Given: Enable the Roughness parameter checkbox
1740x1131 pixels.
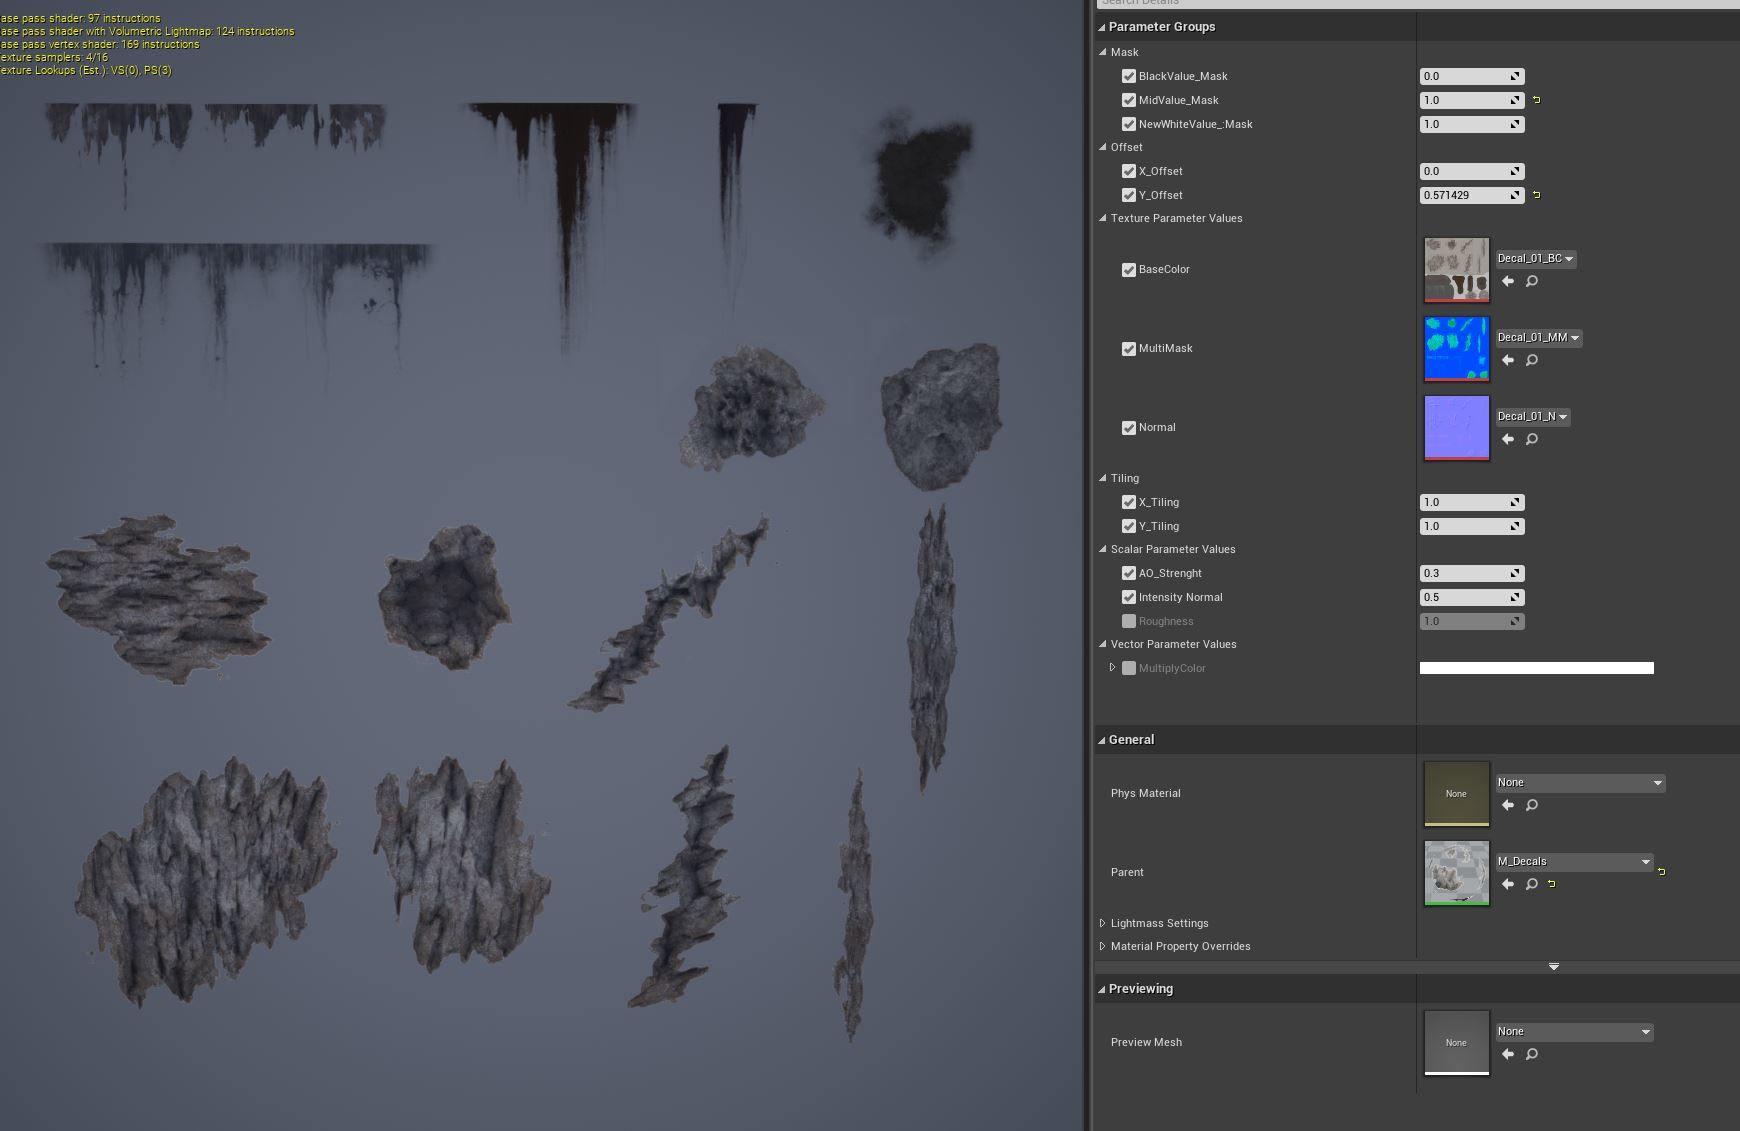Looking at the screenshot, I should (1129, 621).
